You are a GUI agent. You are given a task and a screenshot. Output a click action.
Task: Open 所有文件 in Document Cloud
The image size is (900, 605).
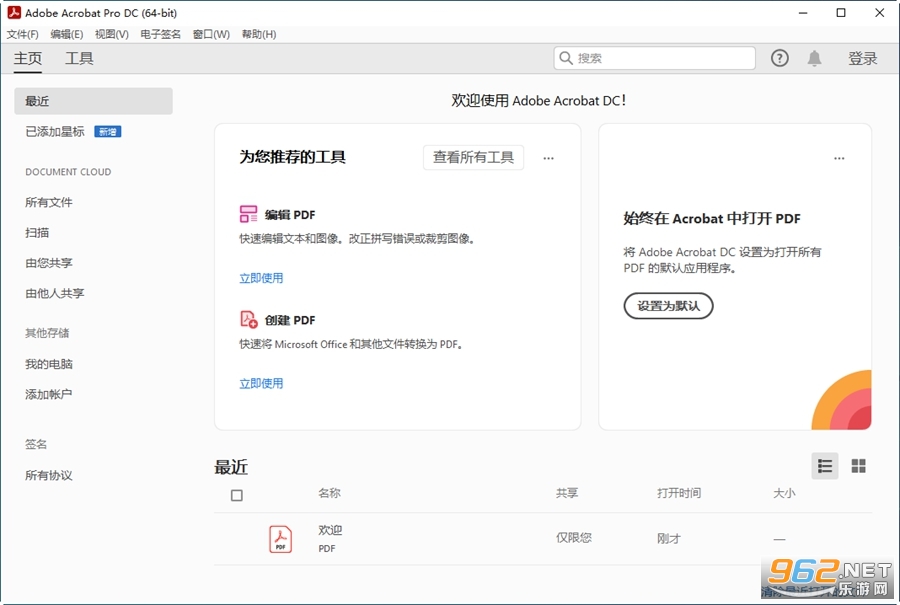tap(49, 202)
